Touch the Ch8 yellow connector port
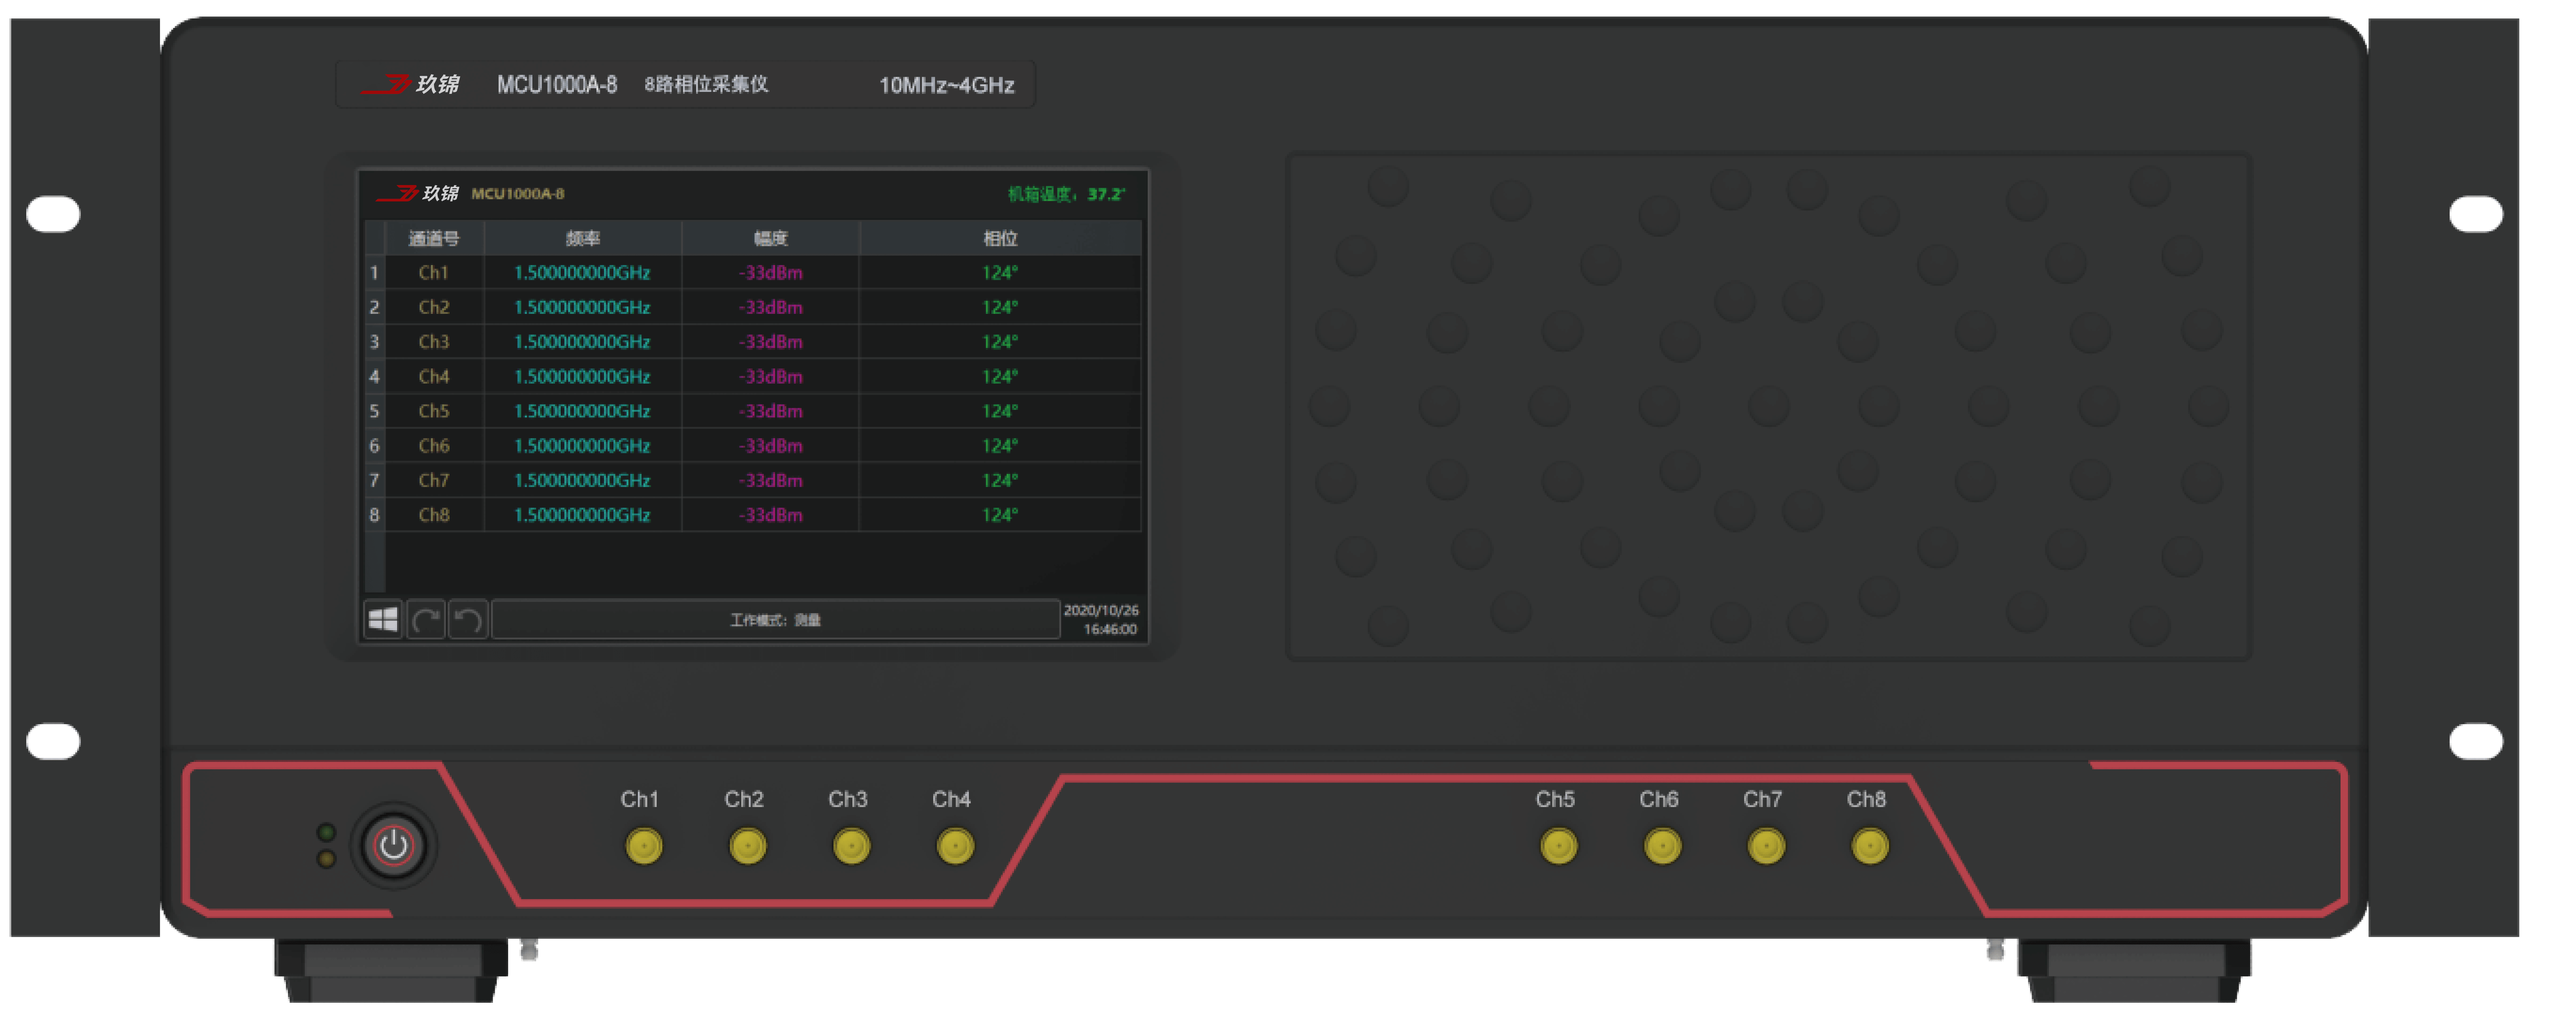The image size is (2576, 1029). point(1870,847)
